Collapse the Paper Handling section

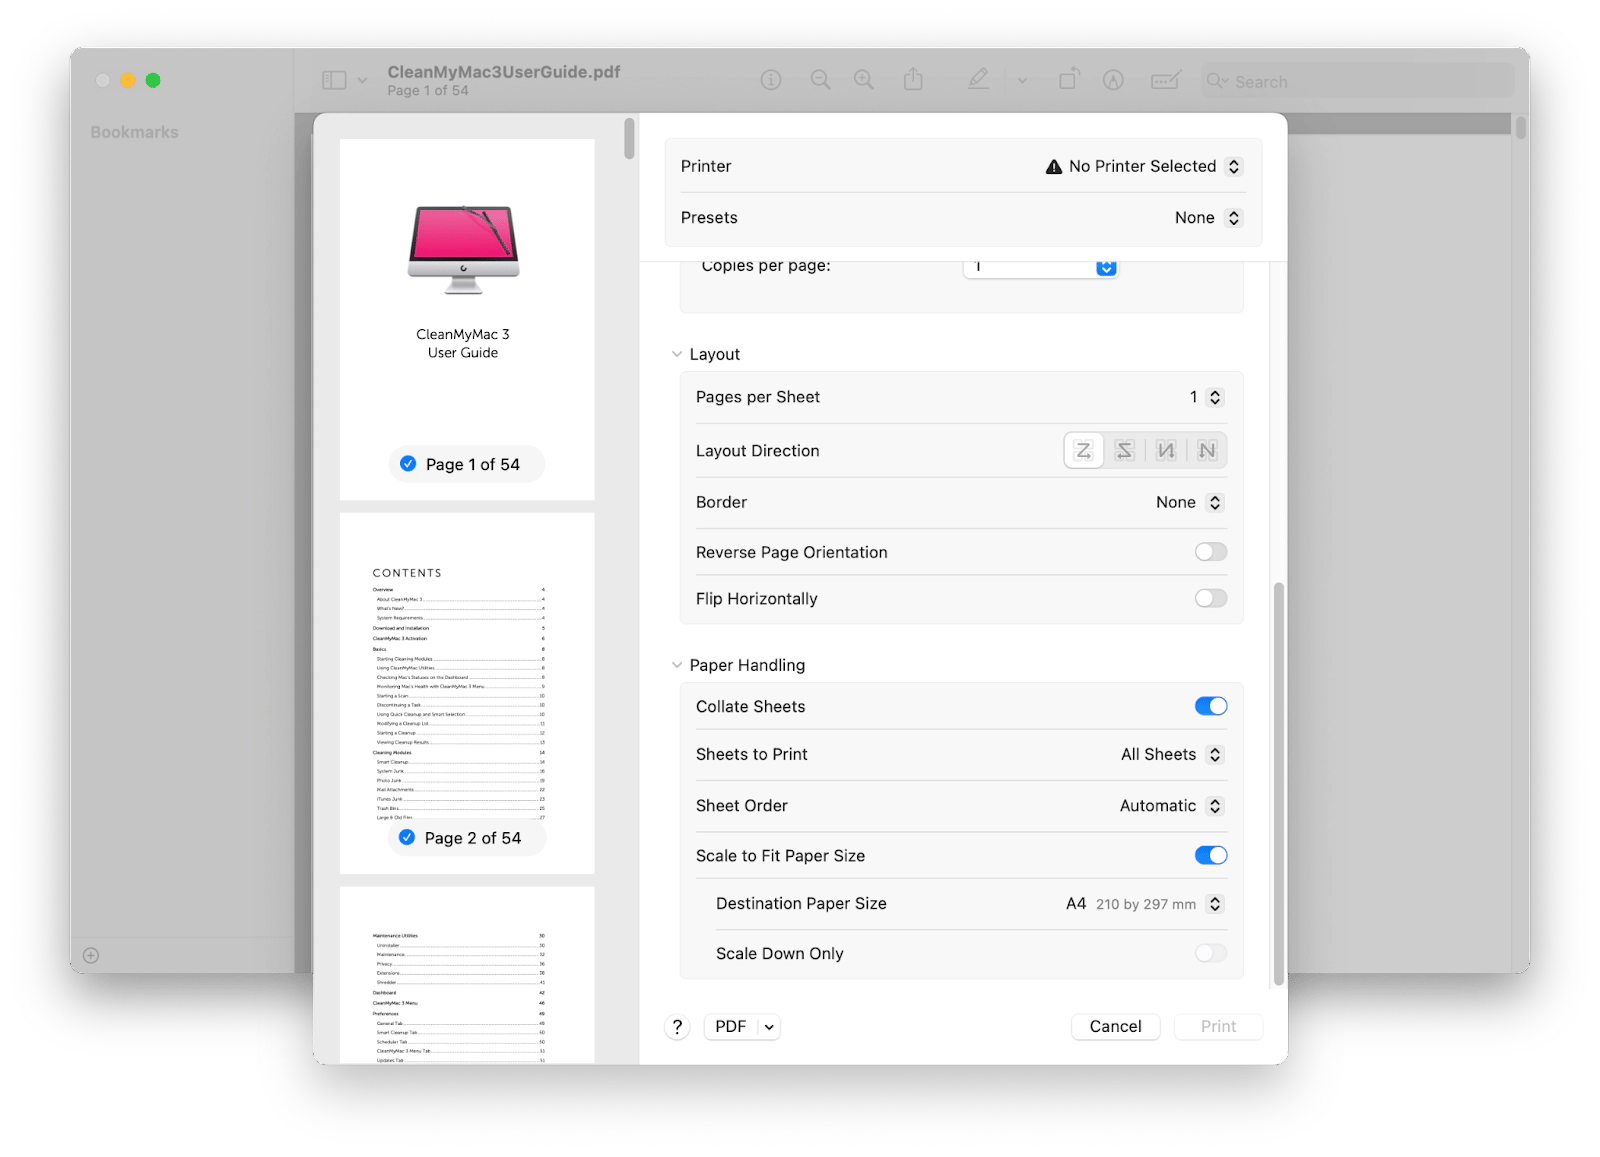[677, 665]
